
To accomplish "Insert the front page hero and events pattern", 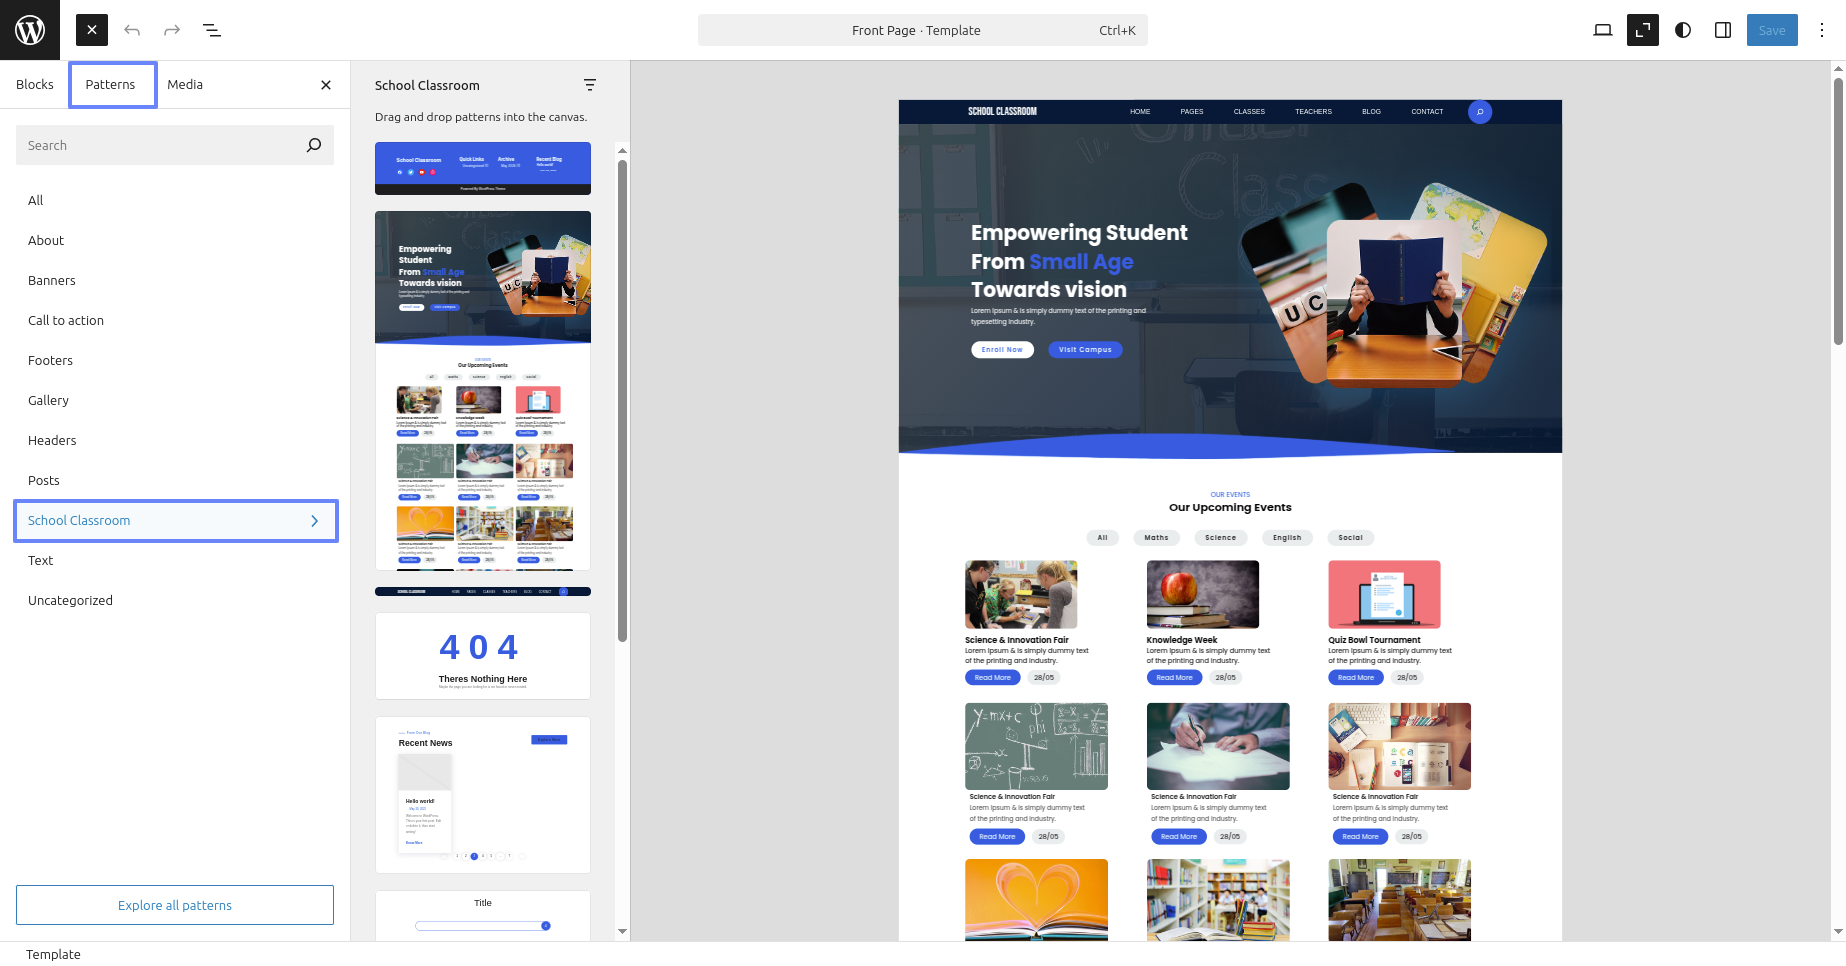I will (483, 390).
